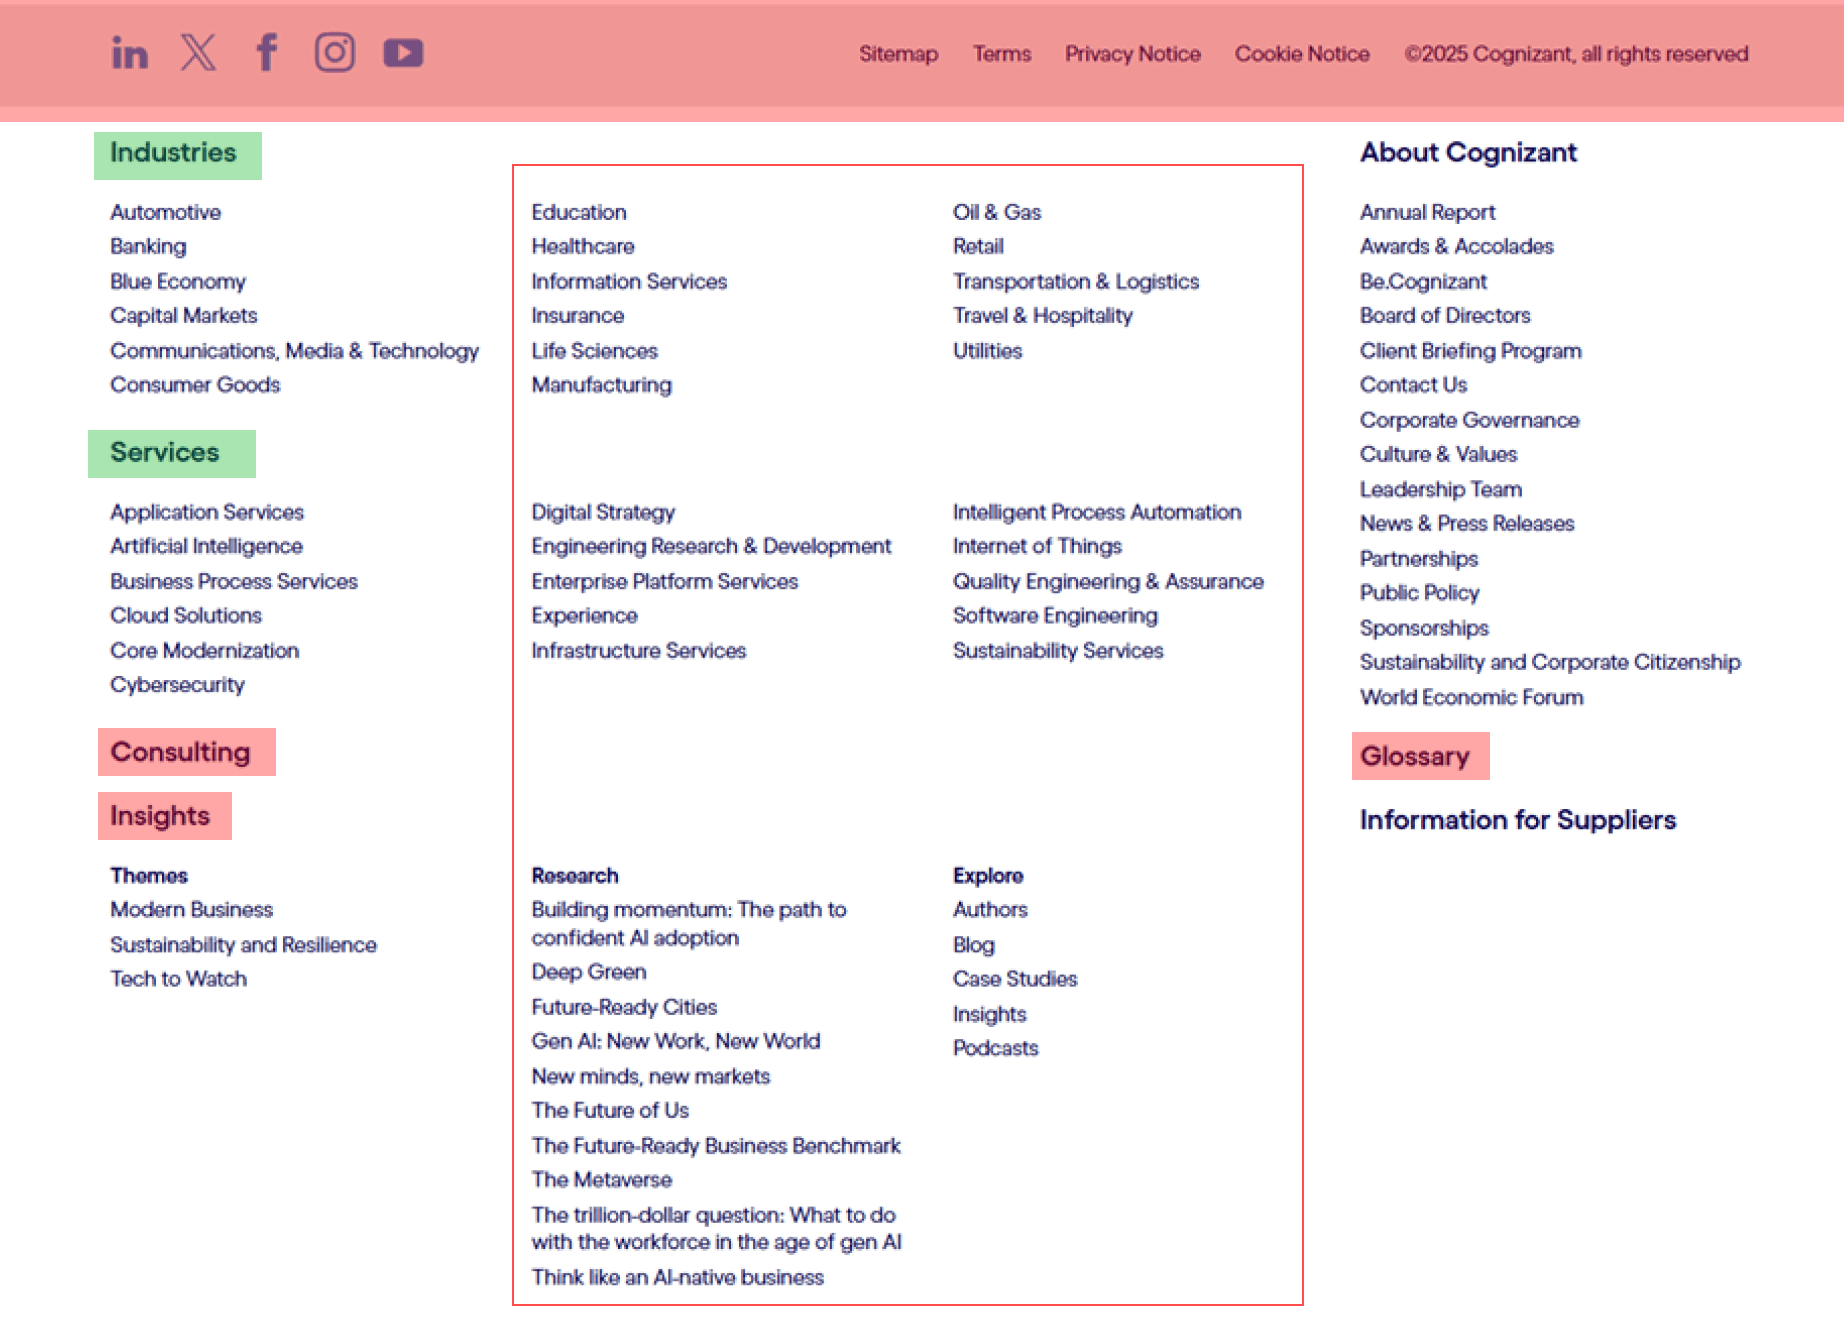The height and width of the screenshot is (1320, 1844).
Task: Open the Terms link
Action: tap(1002, 54)
